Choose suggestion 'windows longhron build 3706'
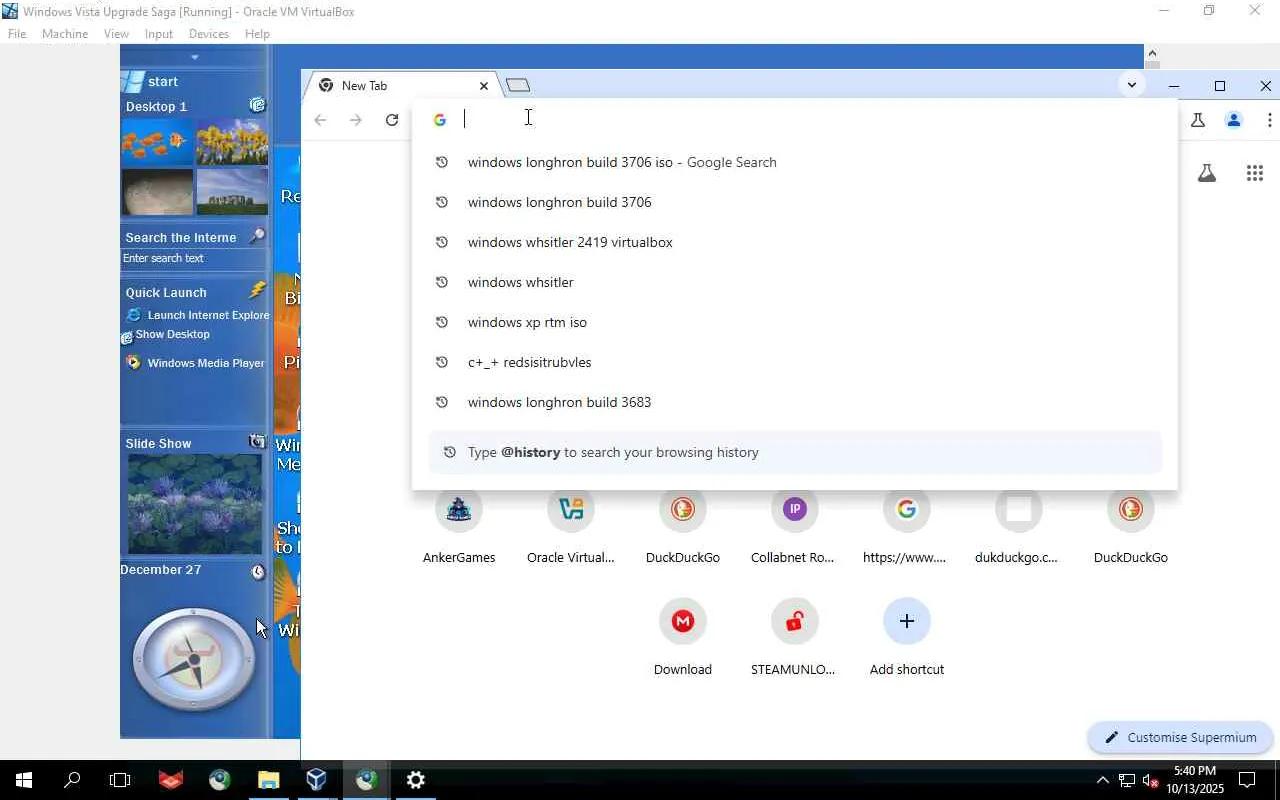 pos(795,202)
